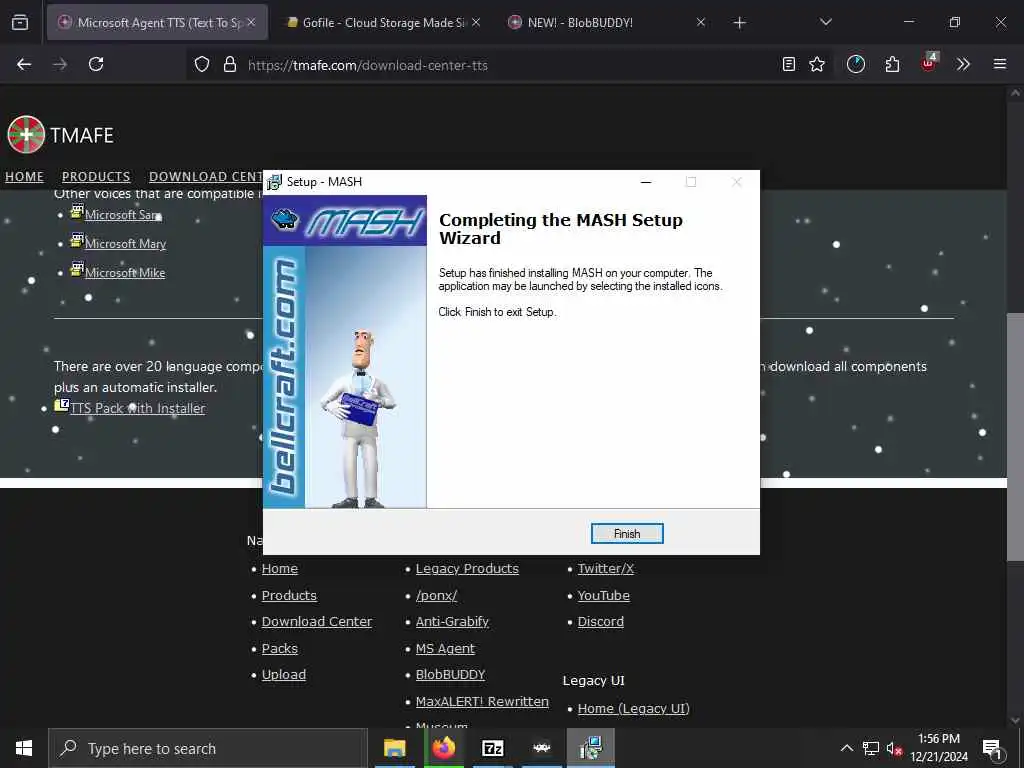Open MS Agent footer link
1024x768 pixels.
(x=445, y=648)
